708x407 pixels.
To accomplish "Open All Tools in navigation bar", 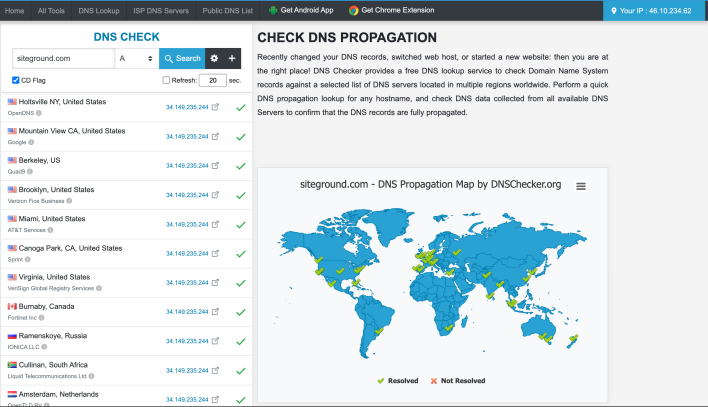I will coord(51,11).
